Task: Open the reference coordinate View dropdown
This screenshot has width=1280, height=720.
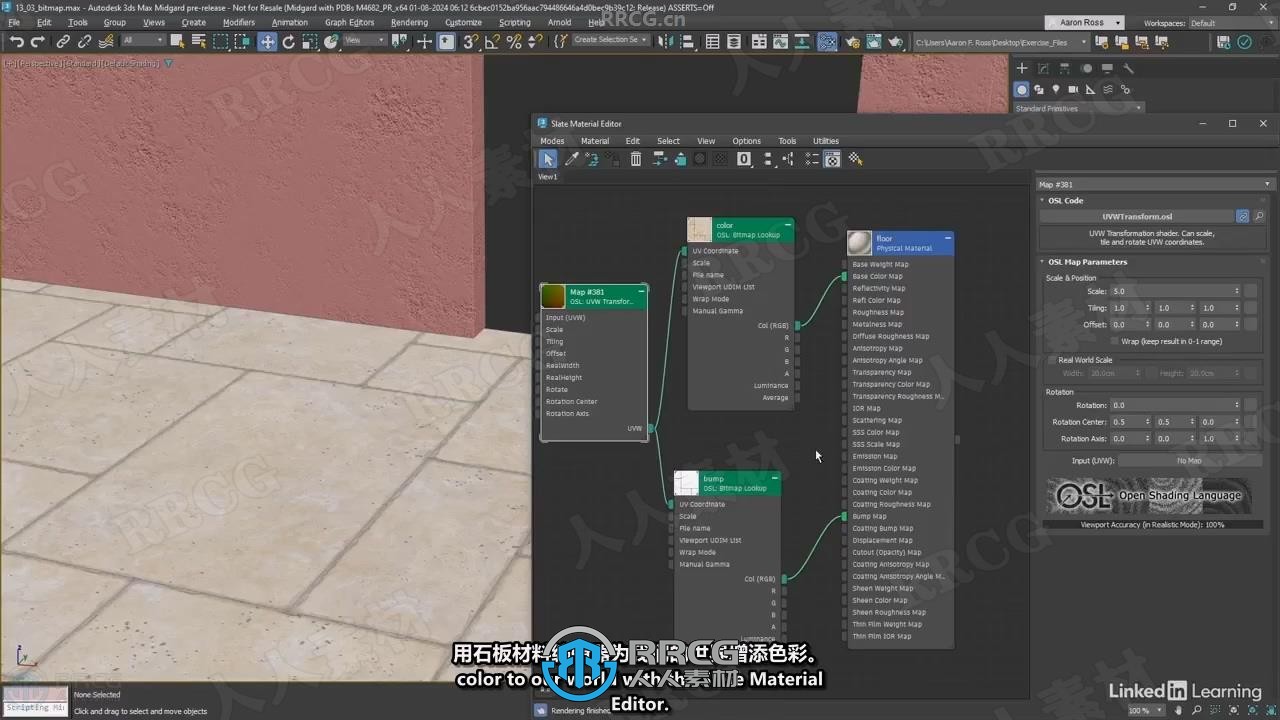Action: click(365, 41)
